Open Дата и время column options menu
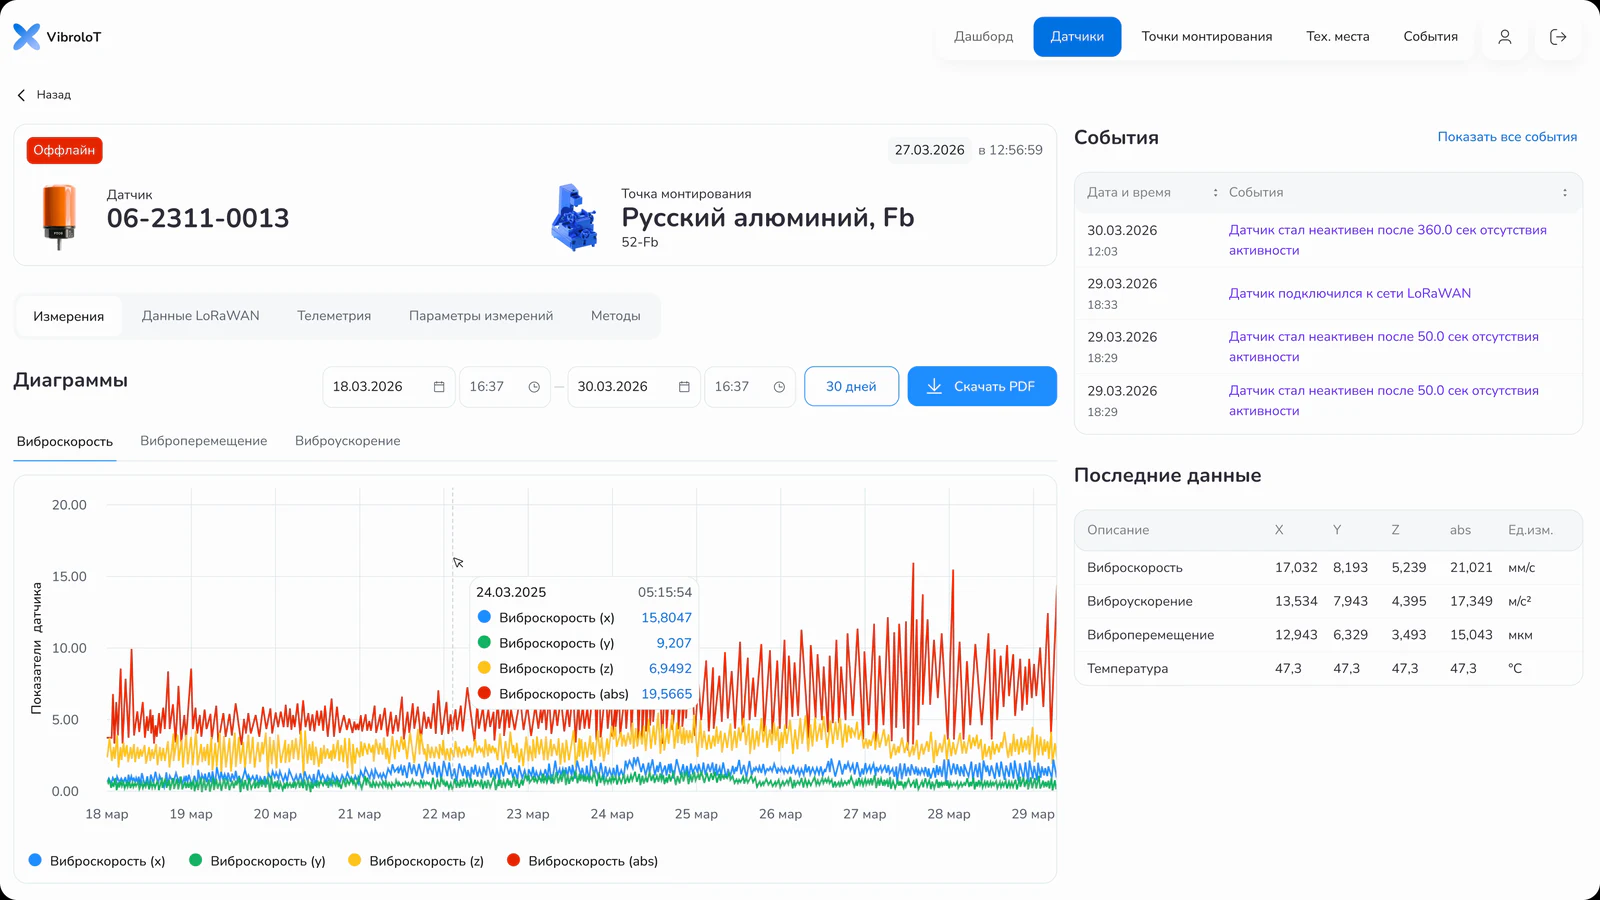Screen dimensions: 1600x900 pyautogui.click(x=1215, y=192)
